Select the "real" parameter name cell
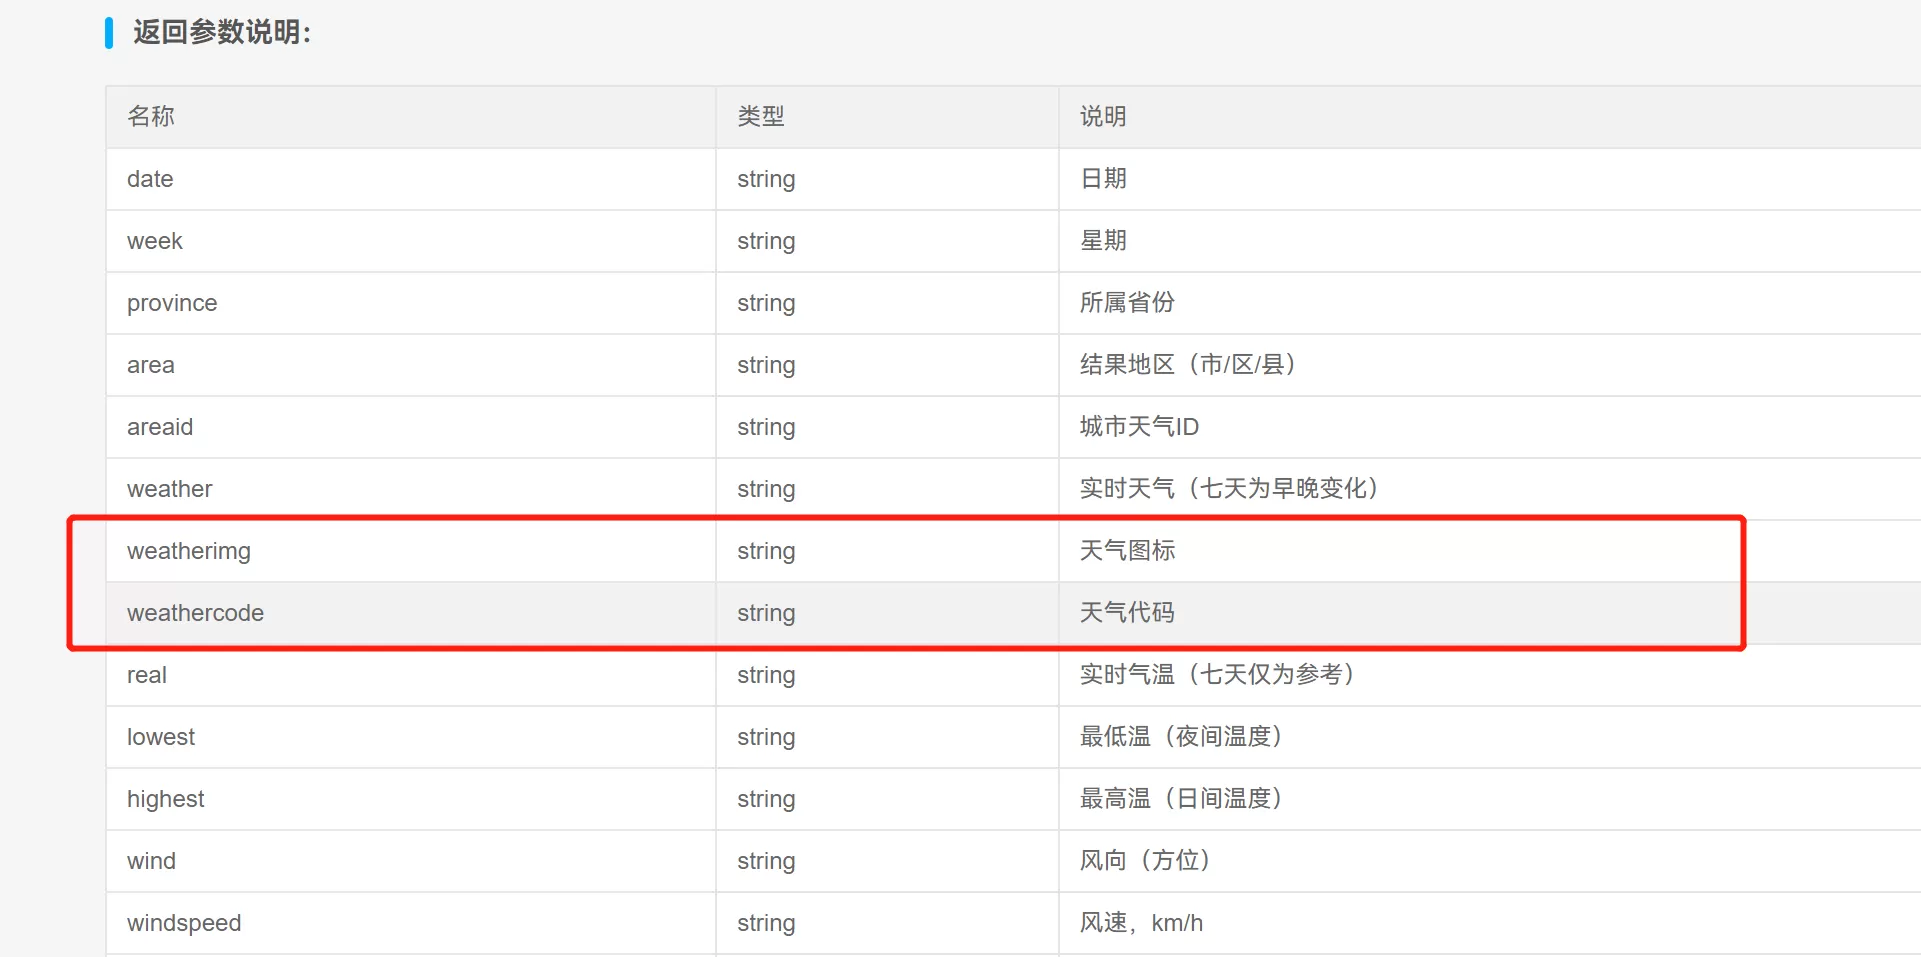The height and width of the screenshot is (957, 1921). 147,675
